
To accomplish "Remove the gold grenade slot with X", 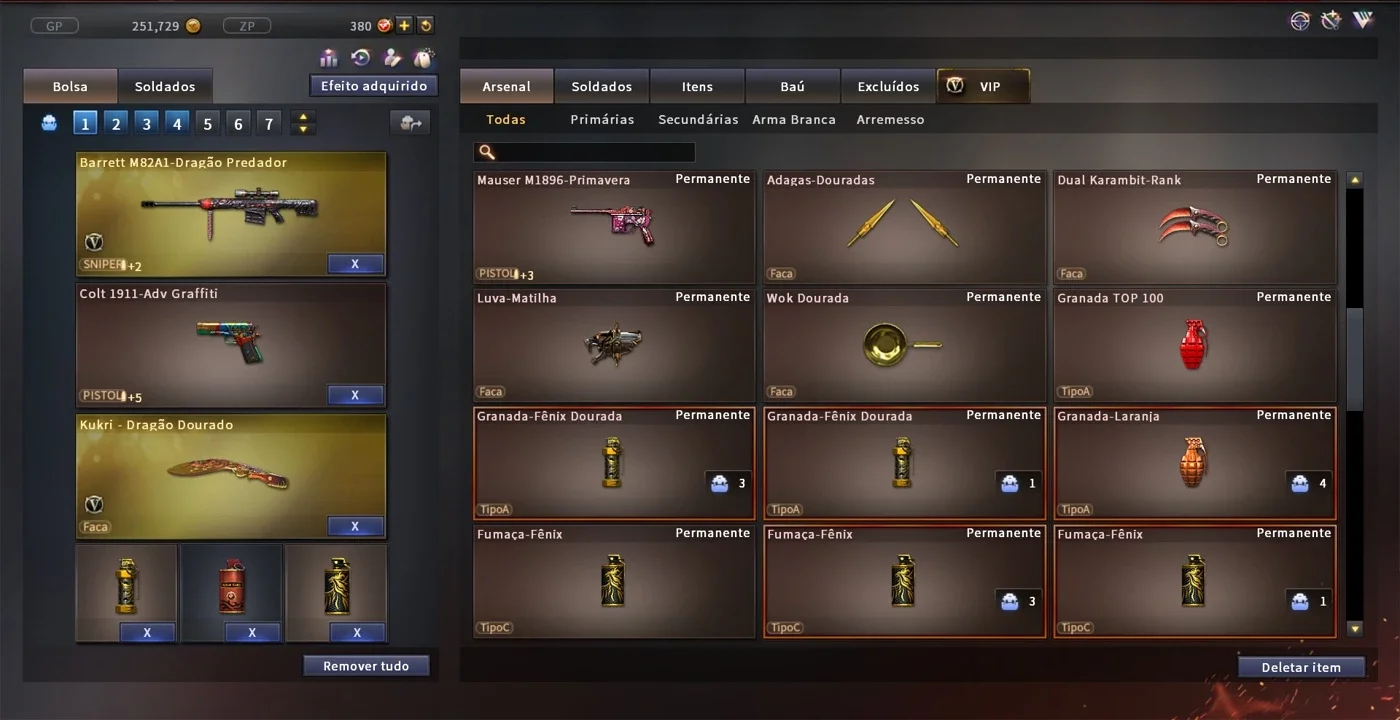I will click(x=147, y=632).
